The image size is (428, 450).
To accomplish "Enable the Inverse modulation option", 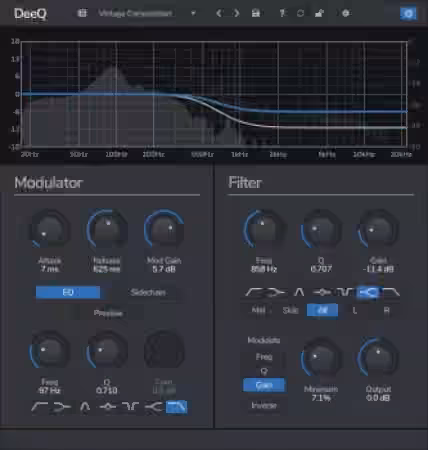I will (x=264, y=405).
